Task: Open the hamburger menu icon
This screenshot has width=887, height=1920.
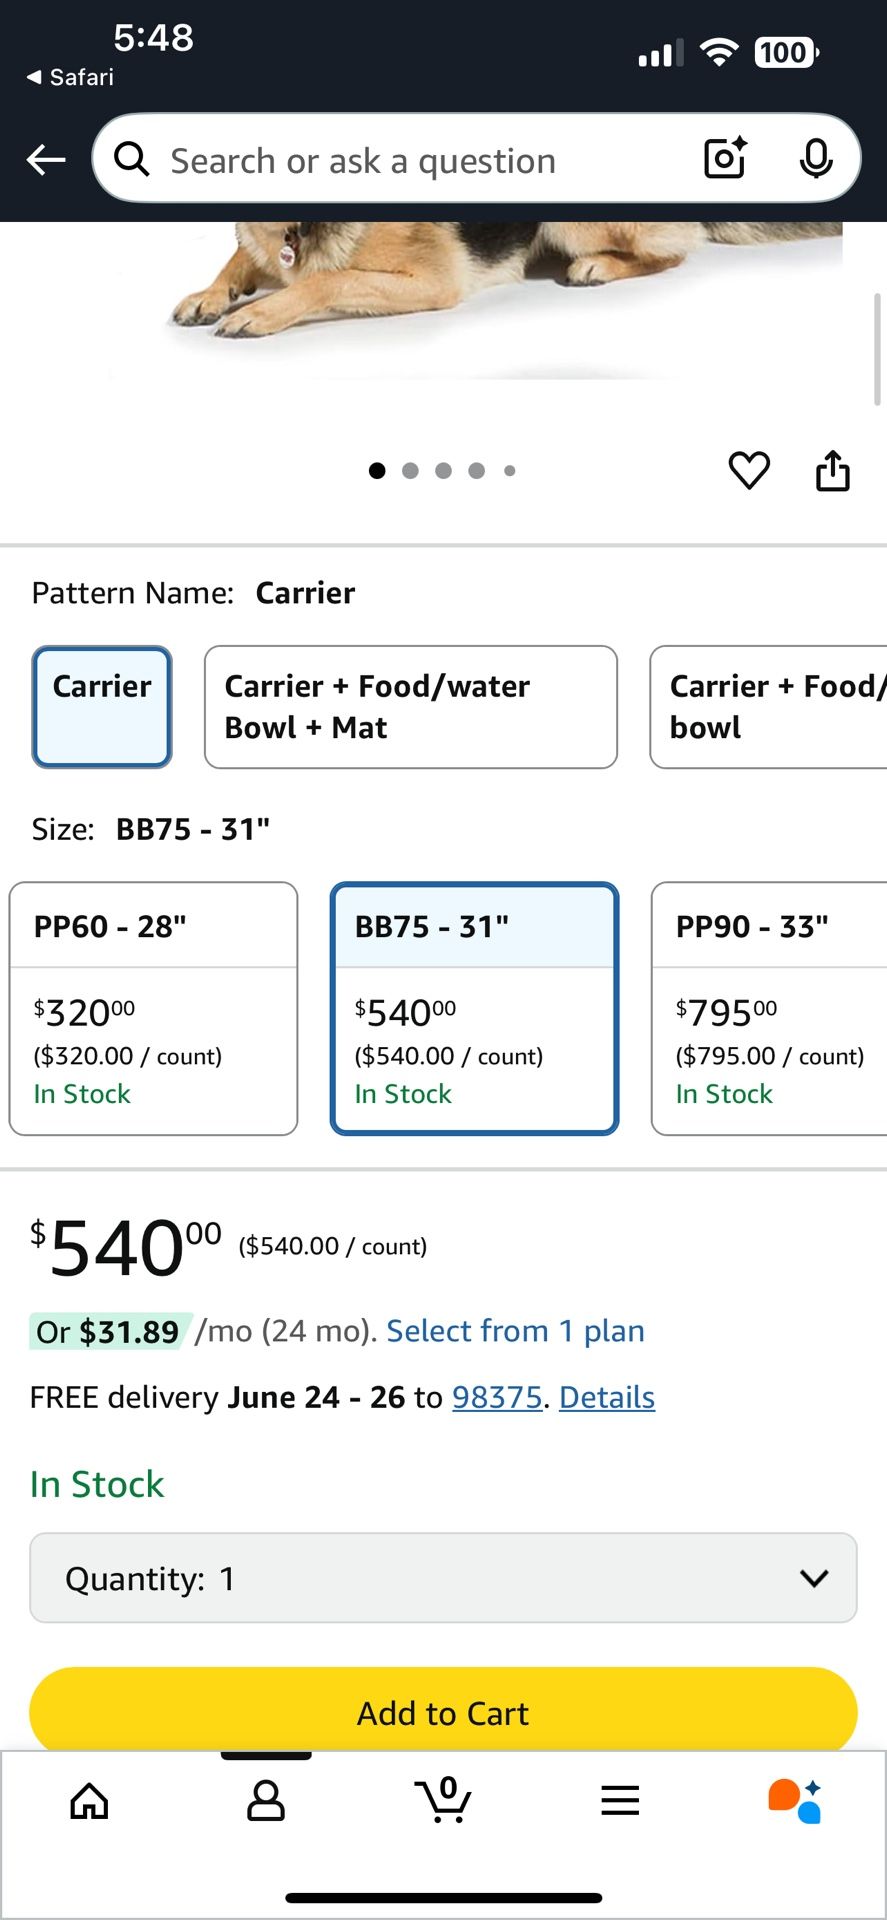Action: click(620, 1801)
